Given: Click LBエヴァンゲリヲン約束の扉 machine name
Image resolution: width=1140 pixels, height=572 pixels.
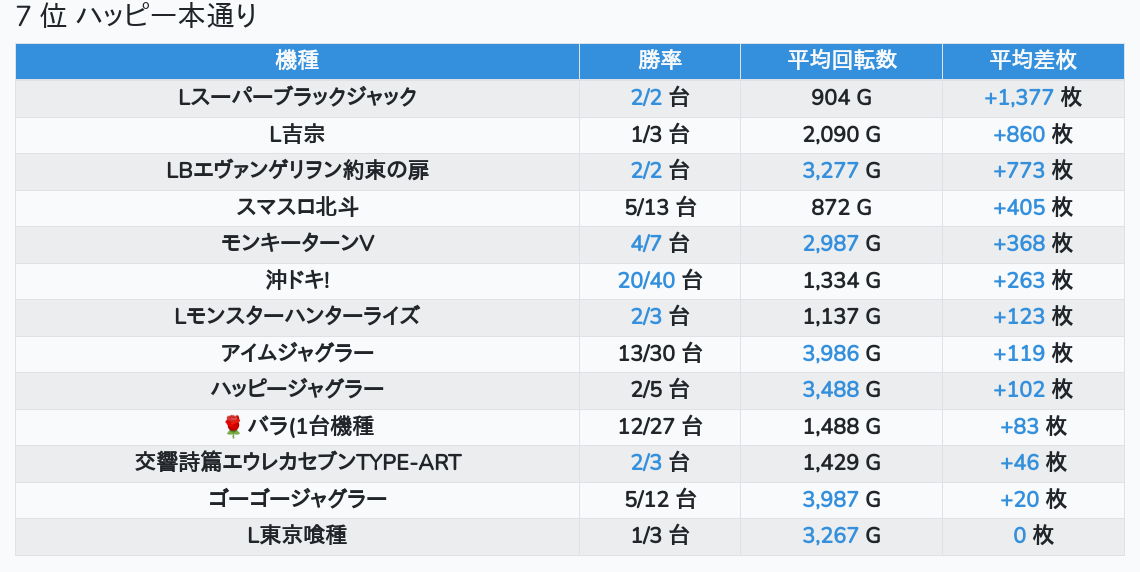Looking at the screenshot, I should click(297, 171).
